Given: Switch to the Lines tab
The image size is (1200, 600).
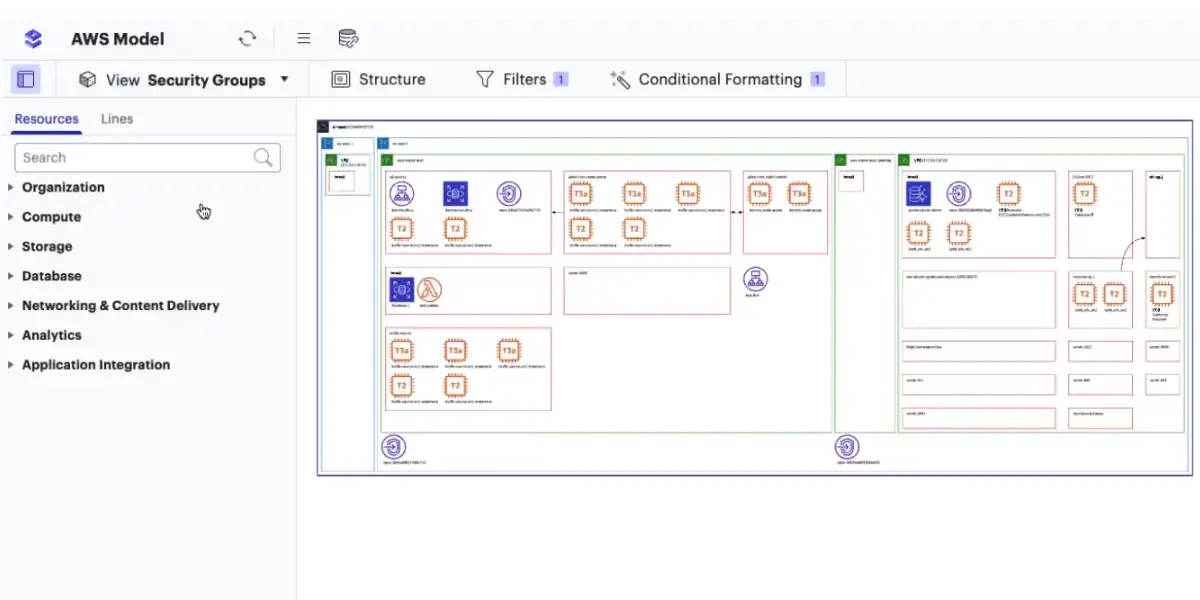Looking at the screenshot, I should pyautogui.click(x=117, y=119).
